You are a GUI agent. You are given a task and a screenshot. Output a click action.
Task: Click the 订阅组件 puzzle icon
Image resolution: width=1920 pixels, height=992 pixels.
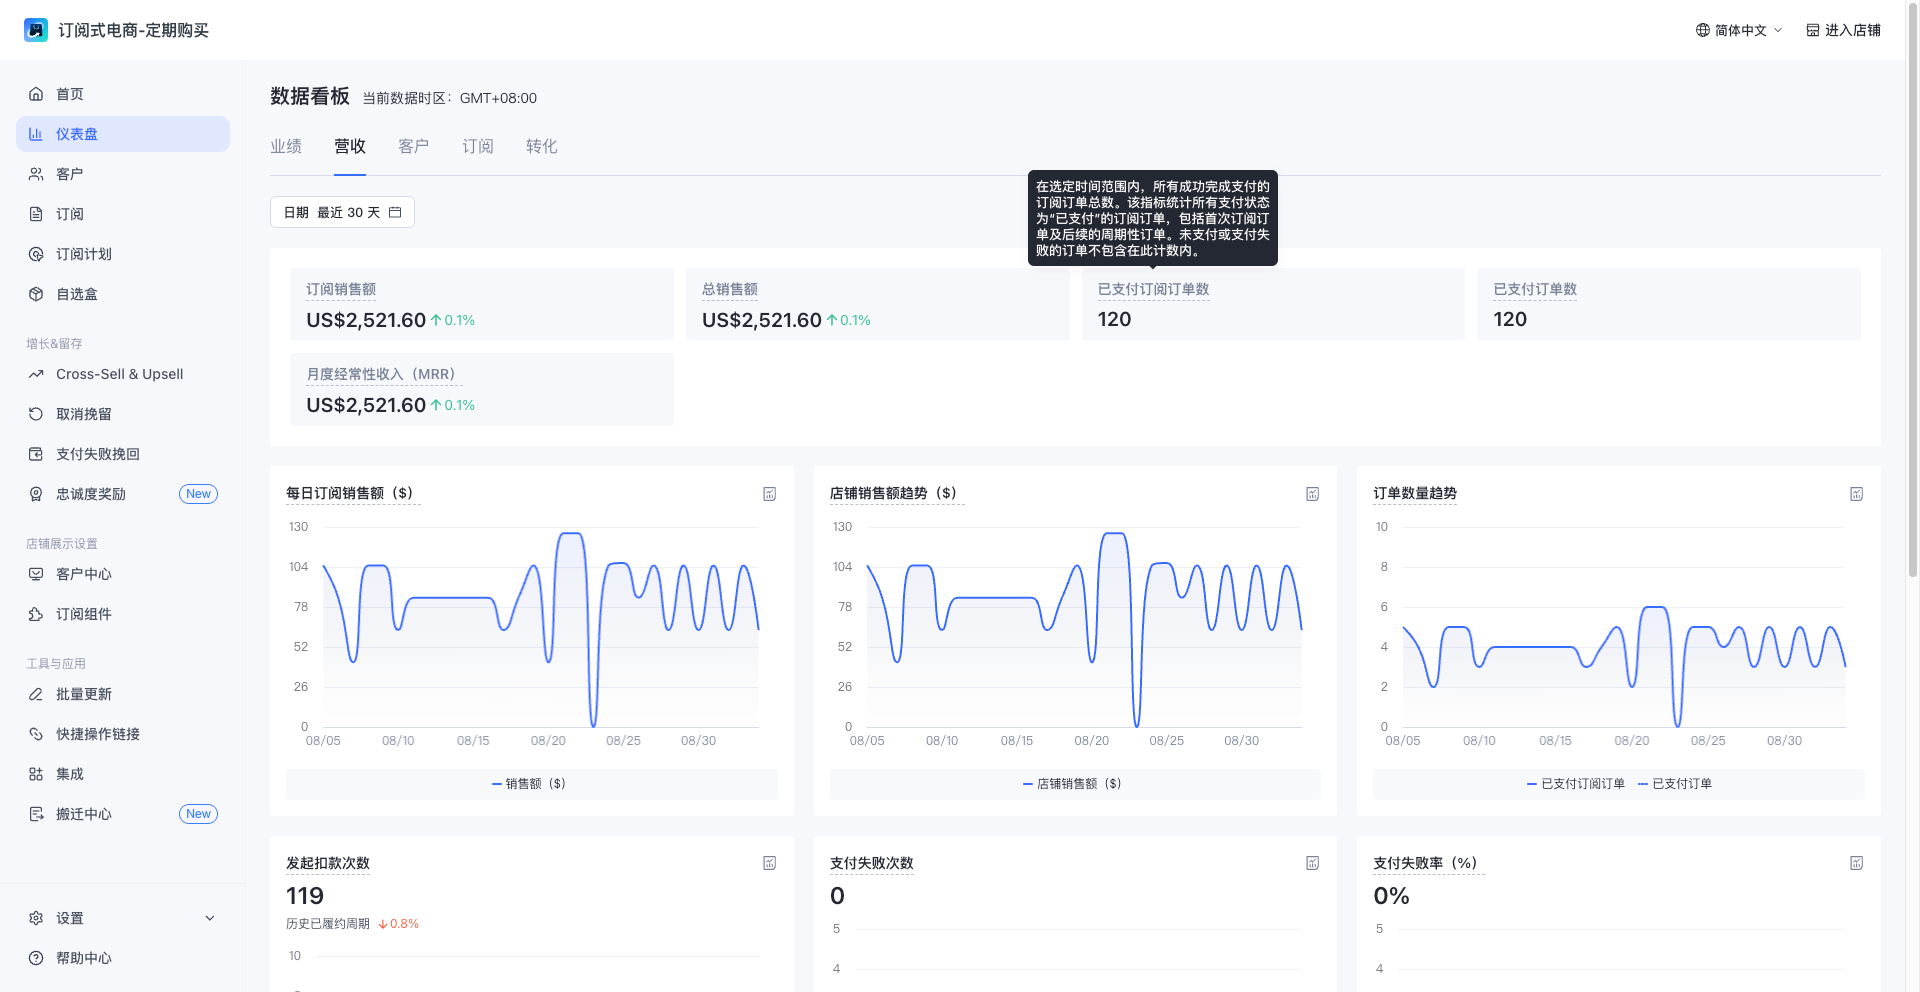coord(36,614)
